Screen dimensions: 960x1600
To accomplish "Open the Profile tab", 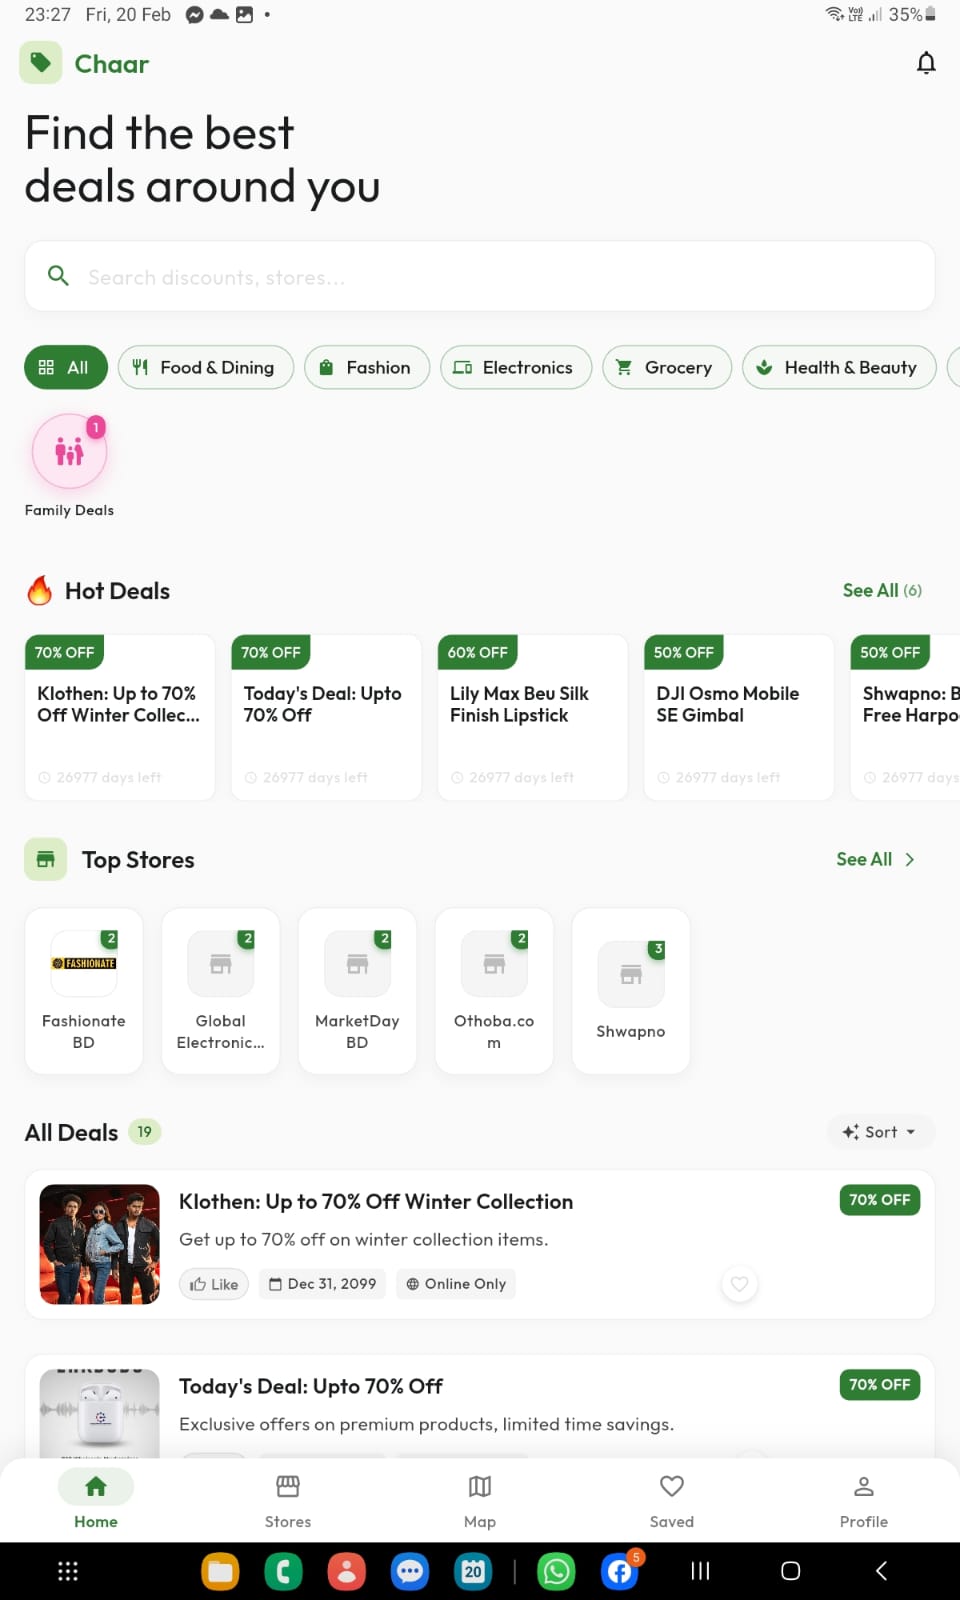I will pos(863,1498).
